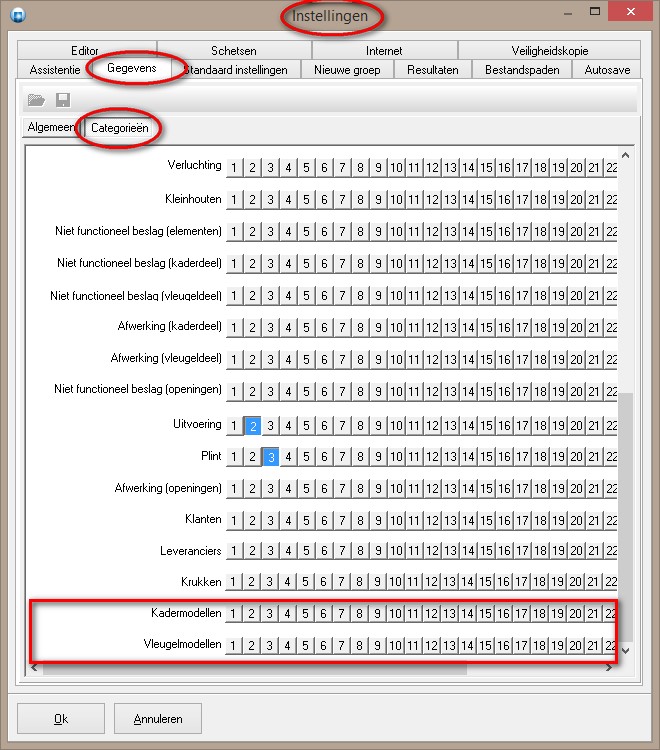Switch to the Veiligheidskopie tab
The width and height of the screenshot is (660, 750).
point(550,50)
